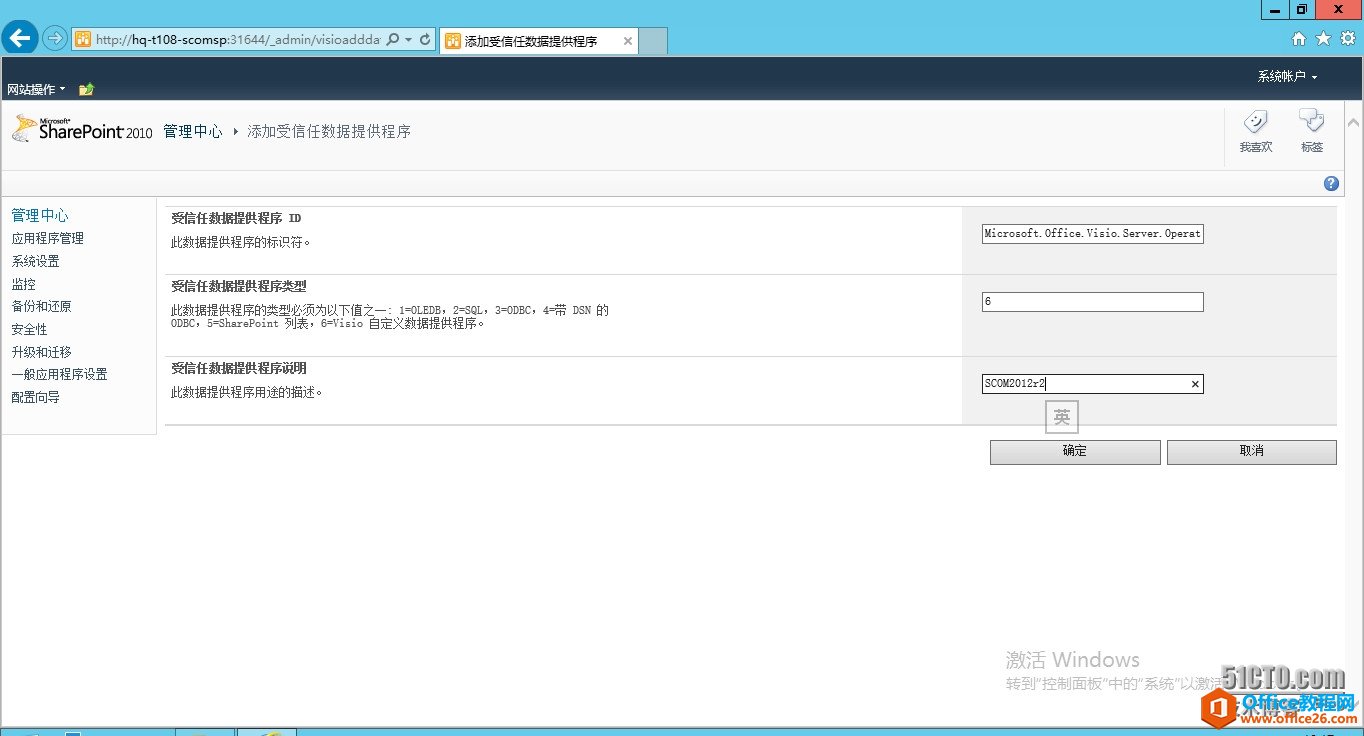The height and width of the screenshot is (736, 1364).
Task: Go to 应用程序管理
Action: tap(48, 238)
